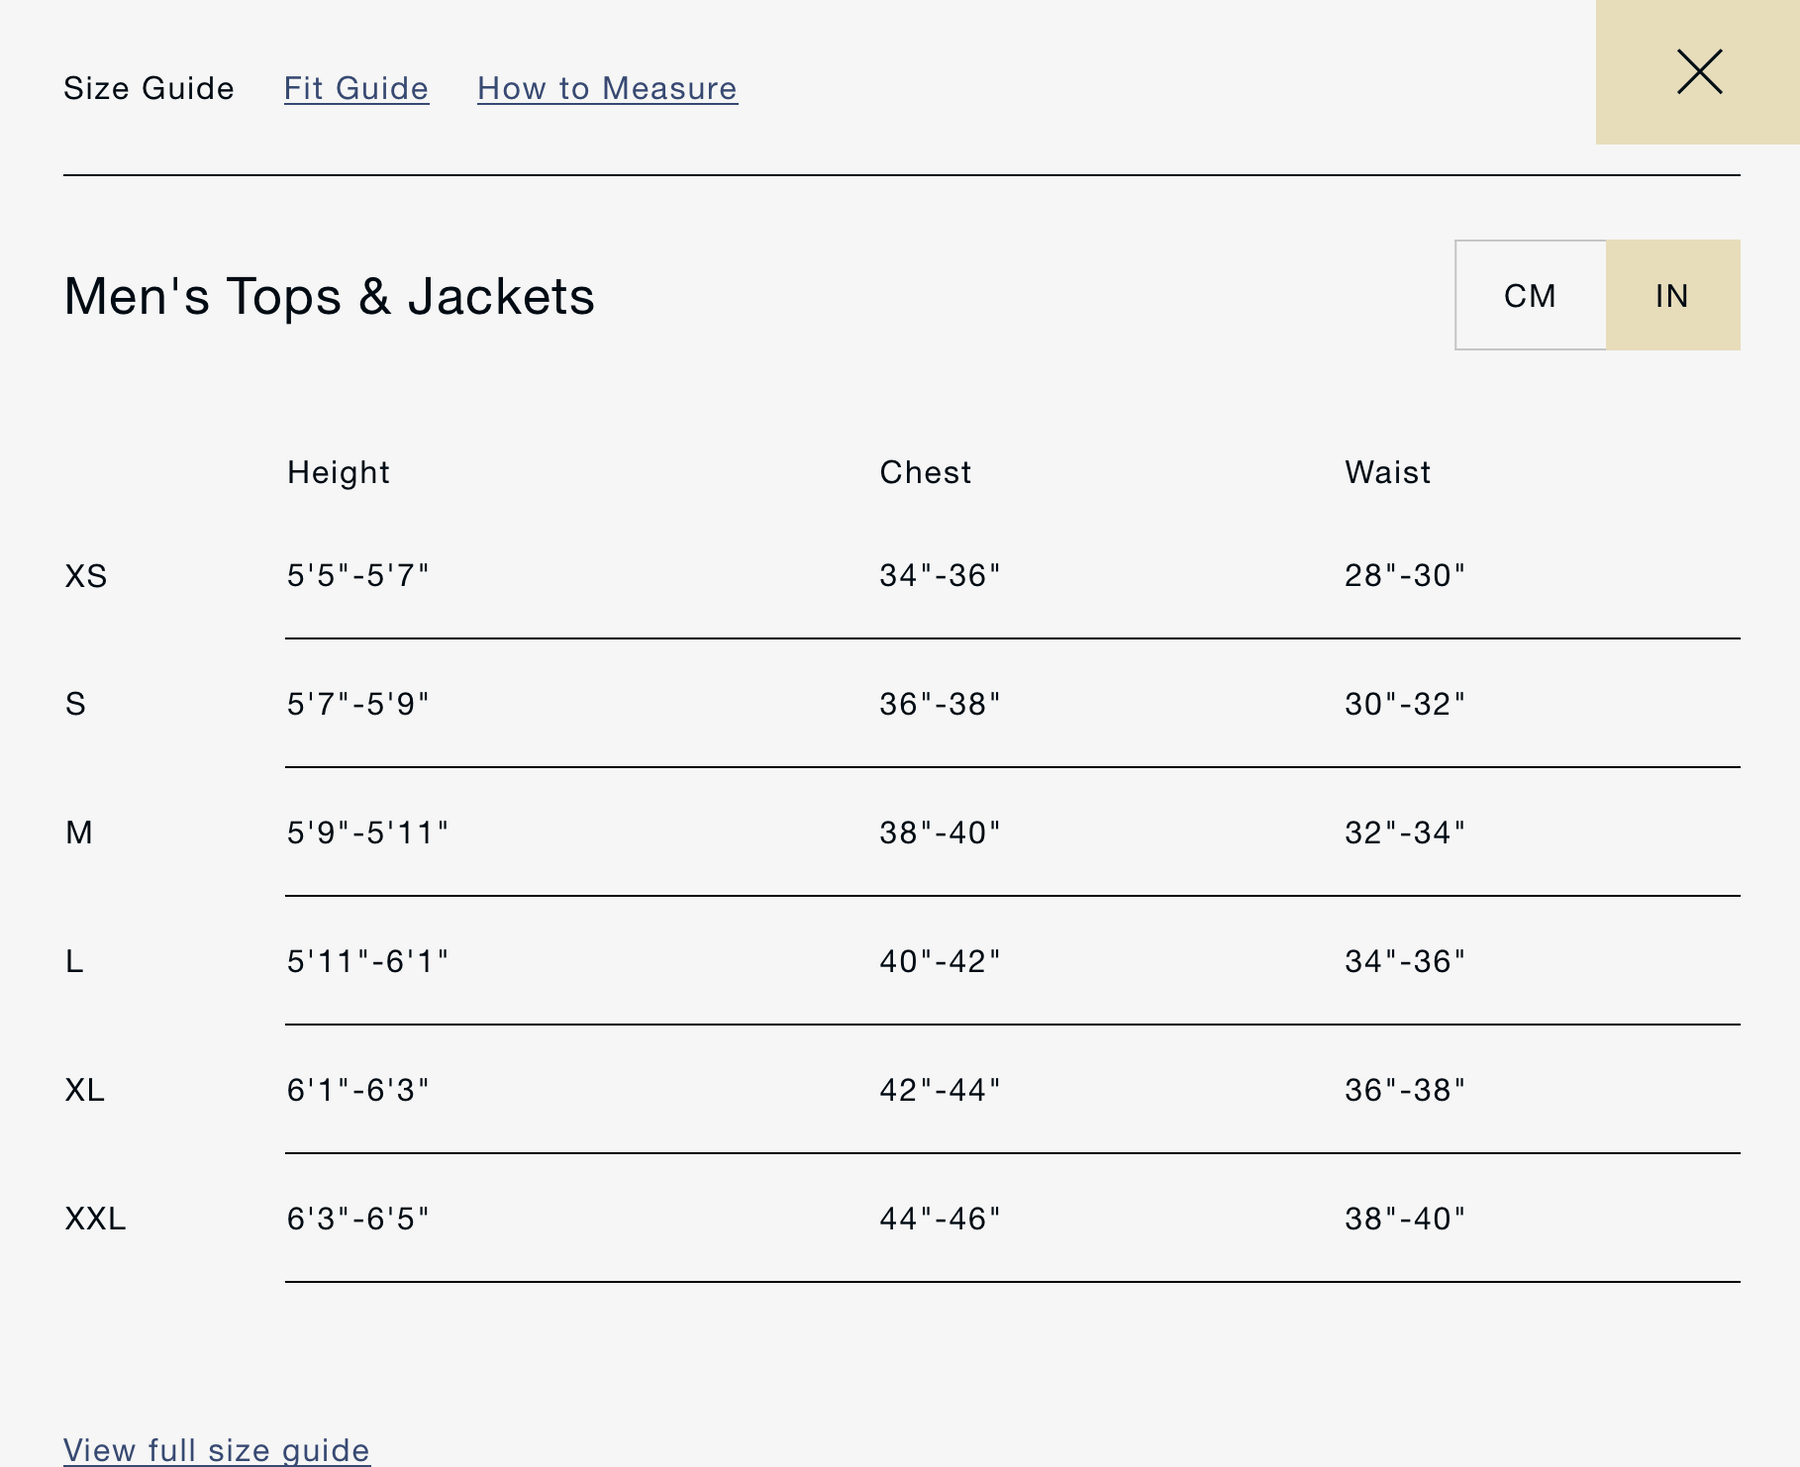Click the View full size guide link

point(217,1449)
